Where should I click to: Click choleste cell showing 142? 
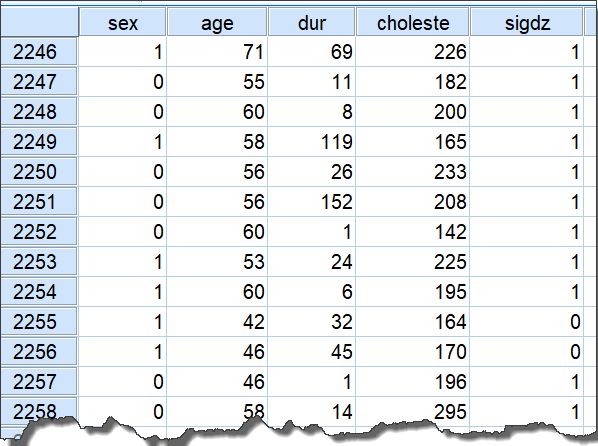(413, 232)
